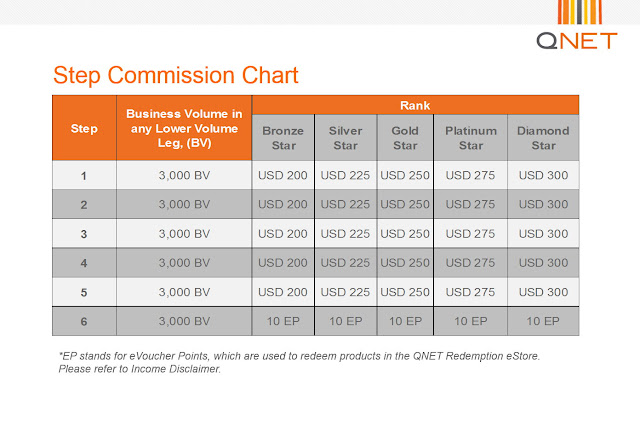
Task: Click USD 250 in step 4 row
Action: [x=405, y=262]
